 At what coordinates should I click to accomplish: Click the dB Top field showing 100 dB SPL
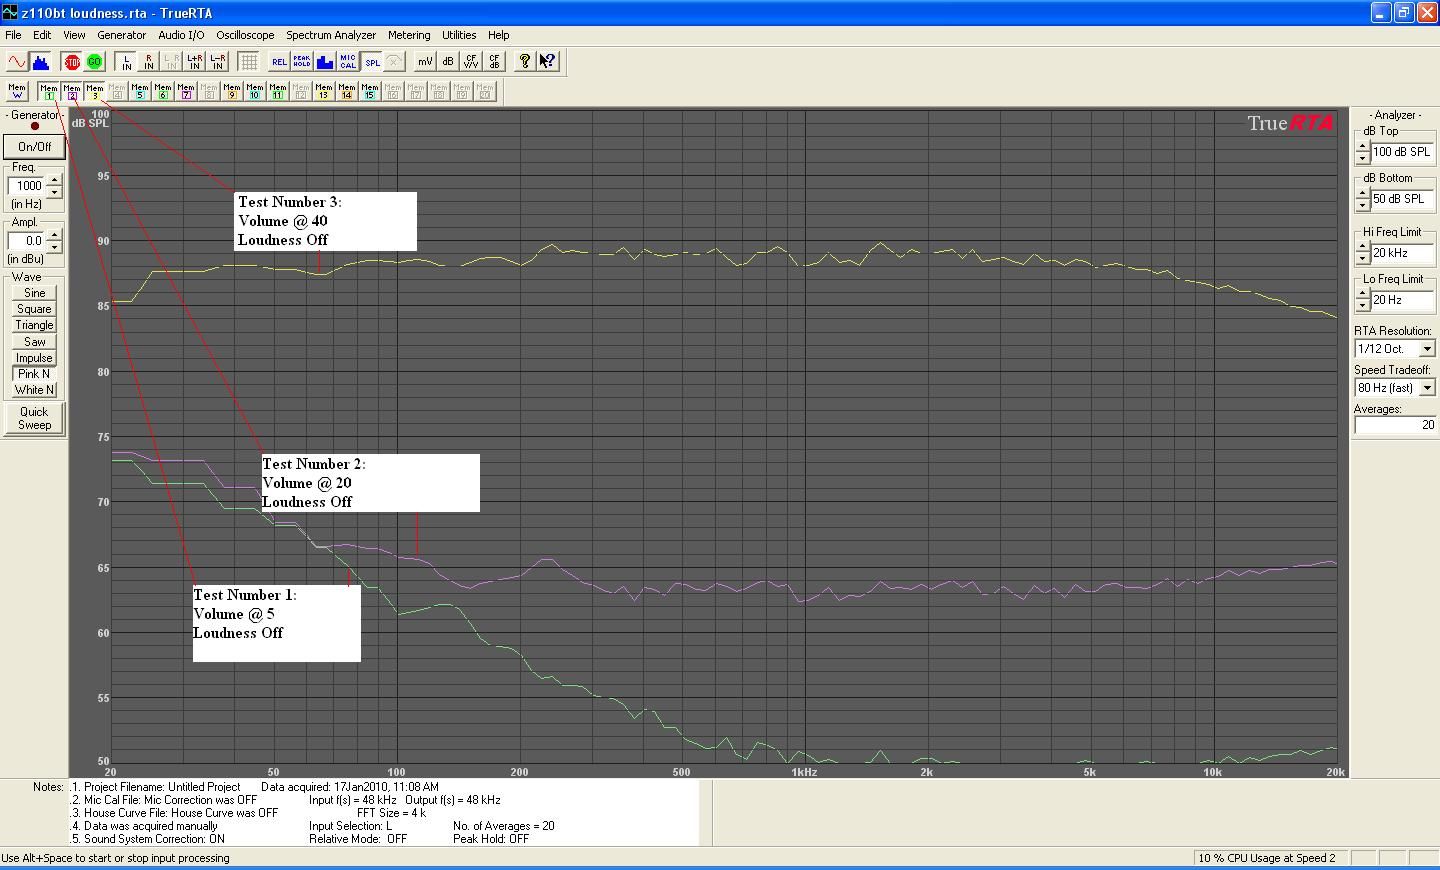pyautogui.click(x=1404, y=152)
